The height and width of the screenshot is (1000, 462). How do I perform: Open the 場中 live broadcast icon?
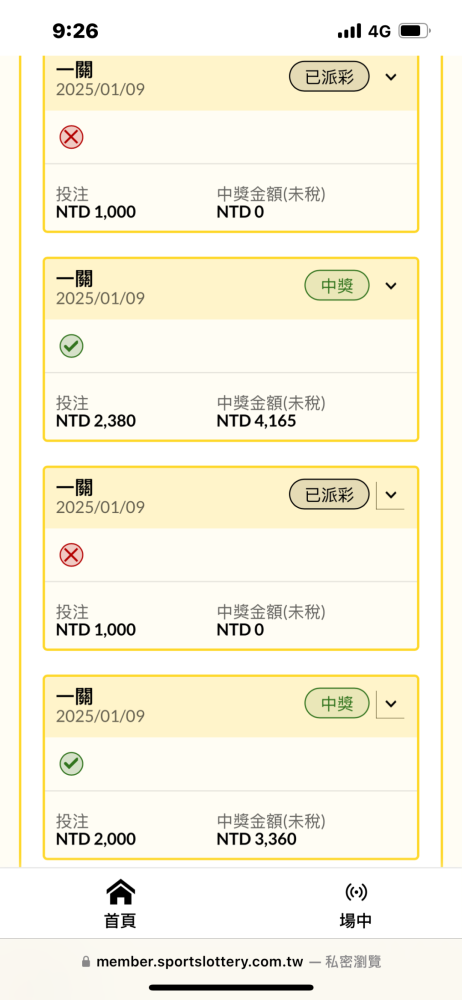click(x=355, y=892)
